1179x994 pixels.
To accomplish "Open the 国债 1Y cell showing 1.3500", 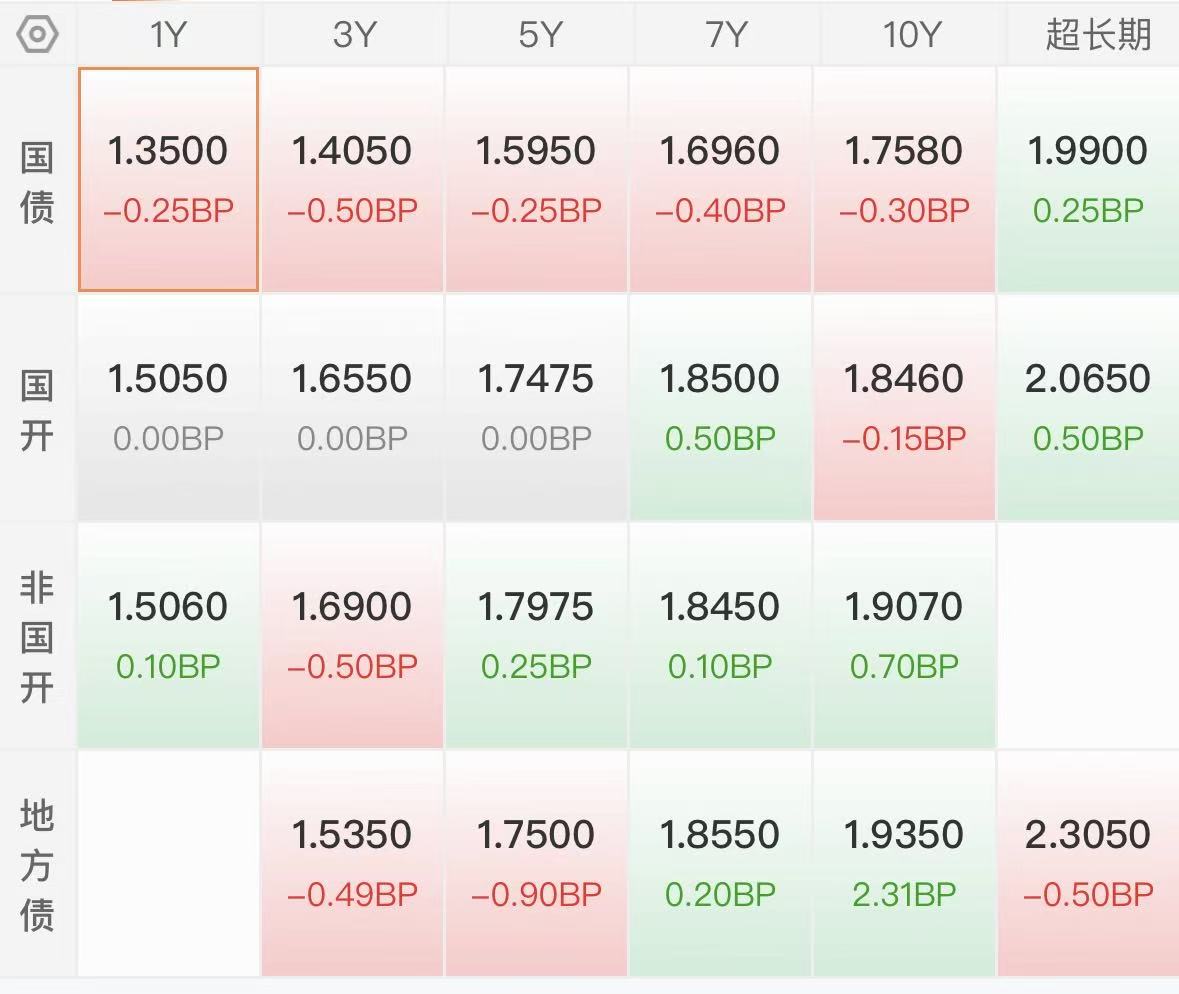I will tap(168, 179).
